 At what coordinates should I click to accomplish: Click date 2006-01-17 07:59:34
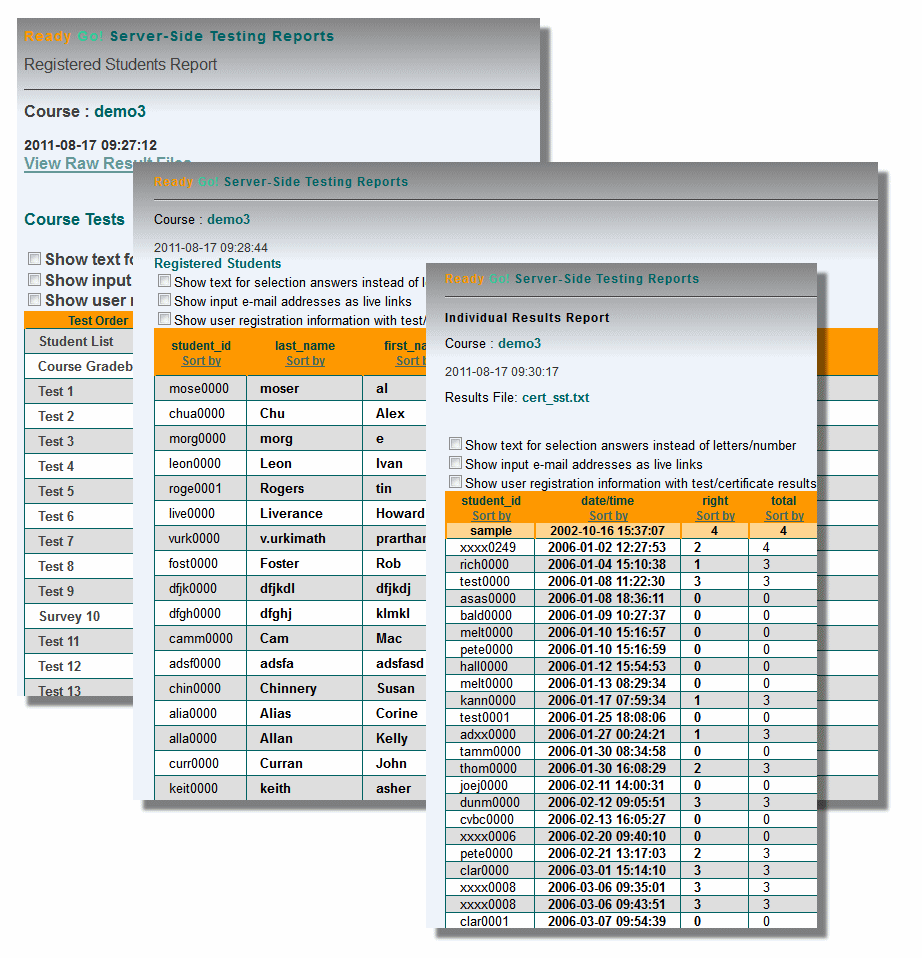(x=607, y=701)
